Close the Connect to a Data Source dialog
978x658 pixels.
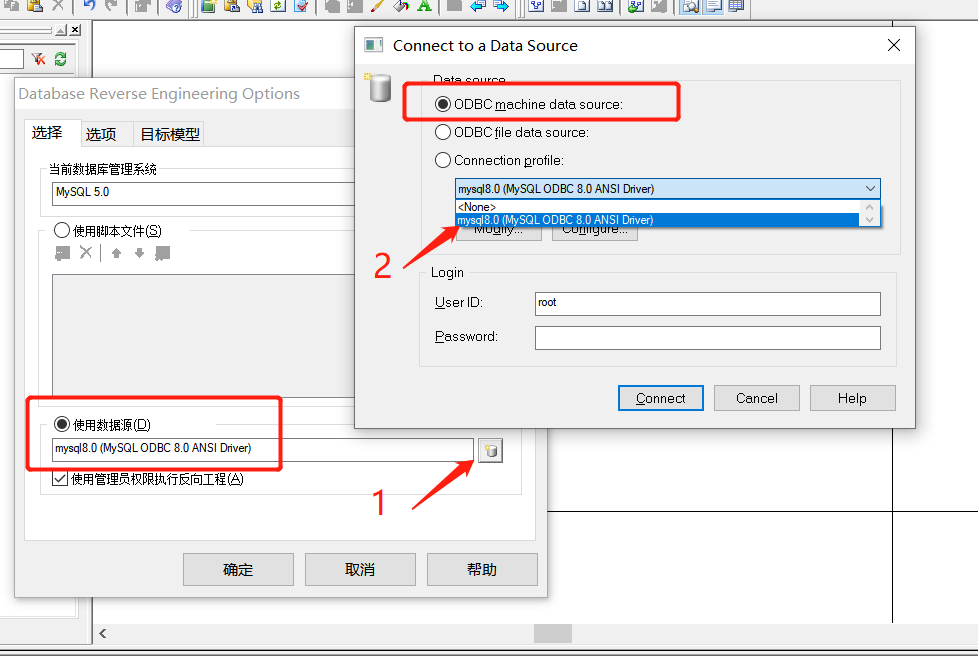[893, 45]
